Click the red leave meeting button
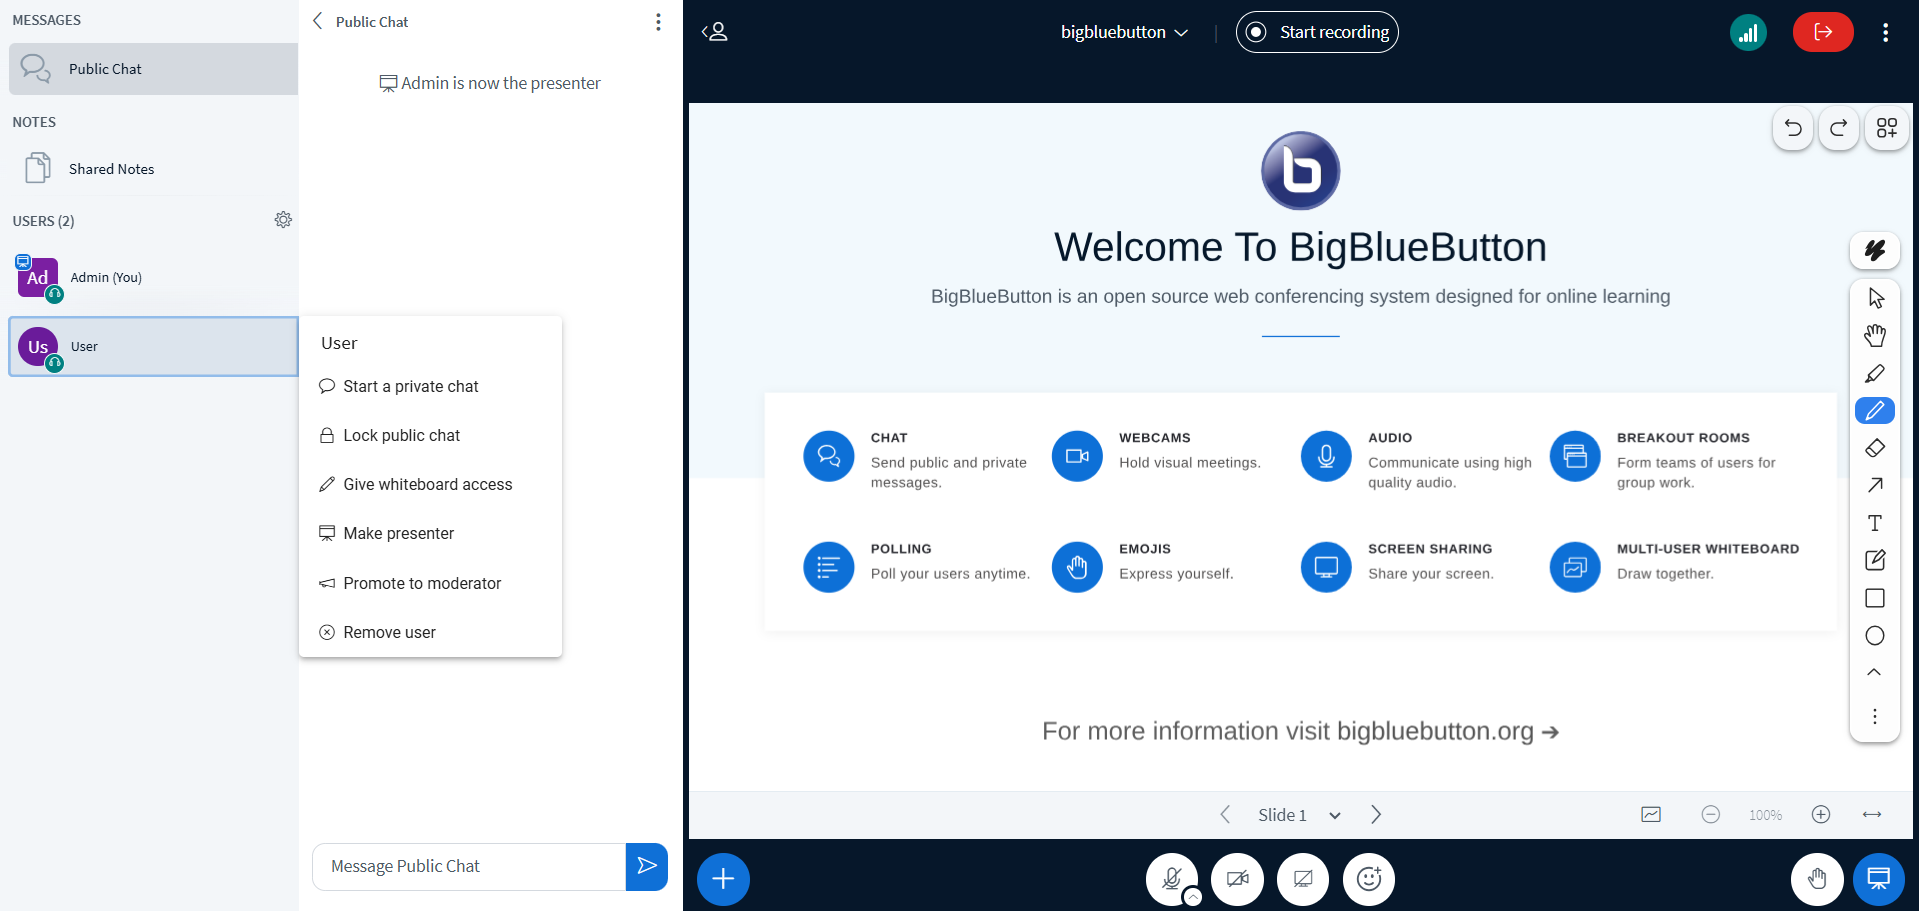The height and width of the screenshot is (911, 1919). (1822, 32)
